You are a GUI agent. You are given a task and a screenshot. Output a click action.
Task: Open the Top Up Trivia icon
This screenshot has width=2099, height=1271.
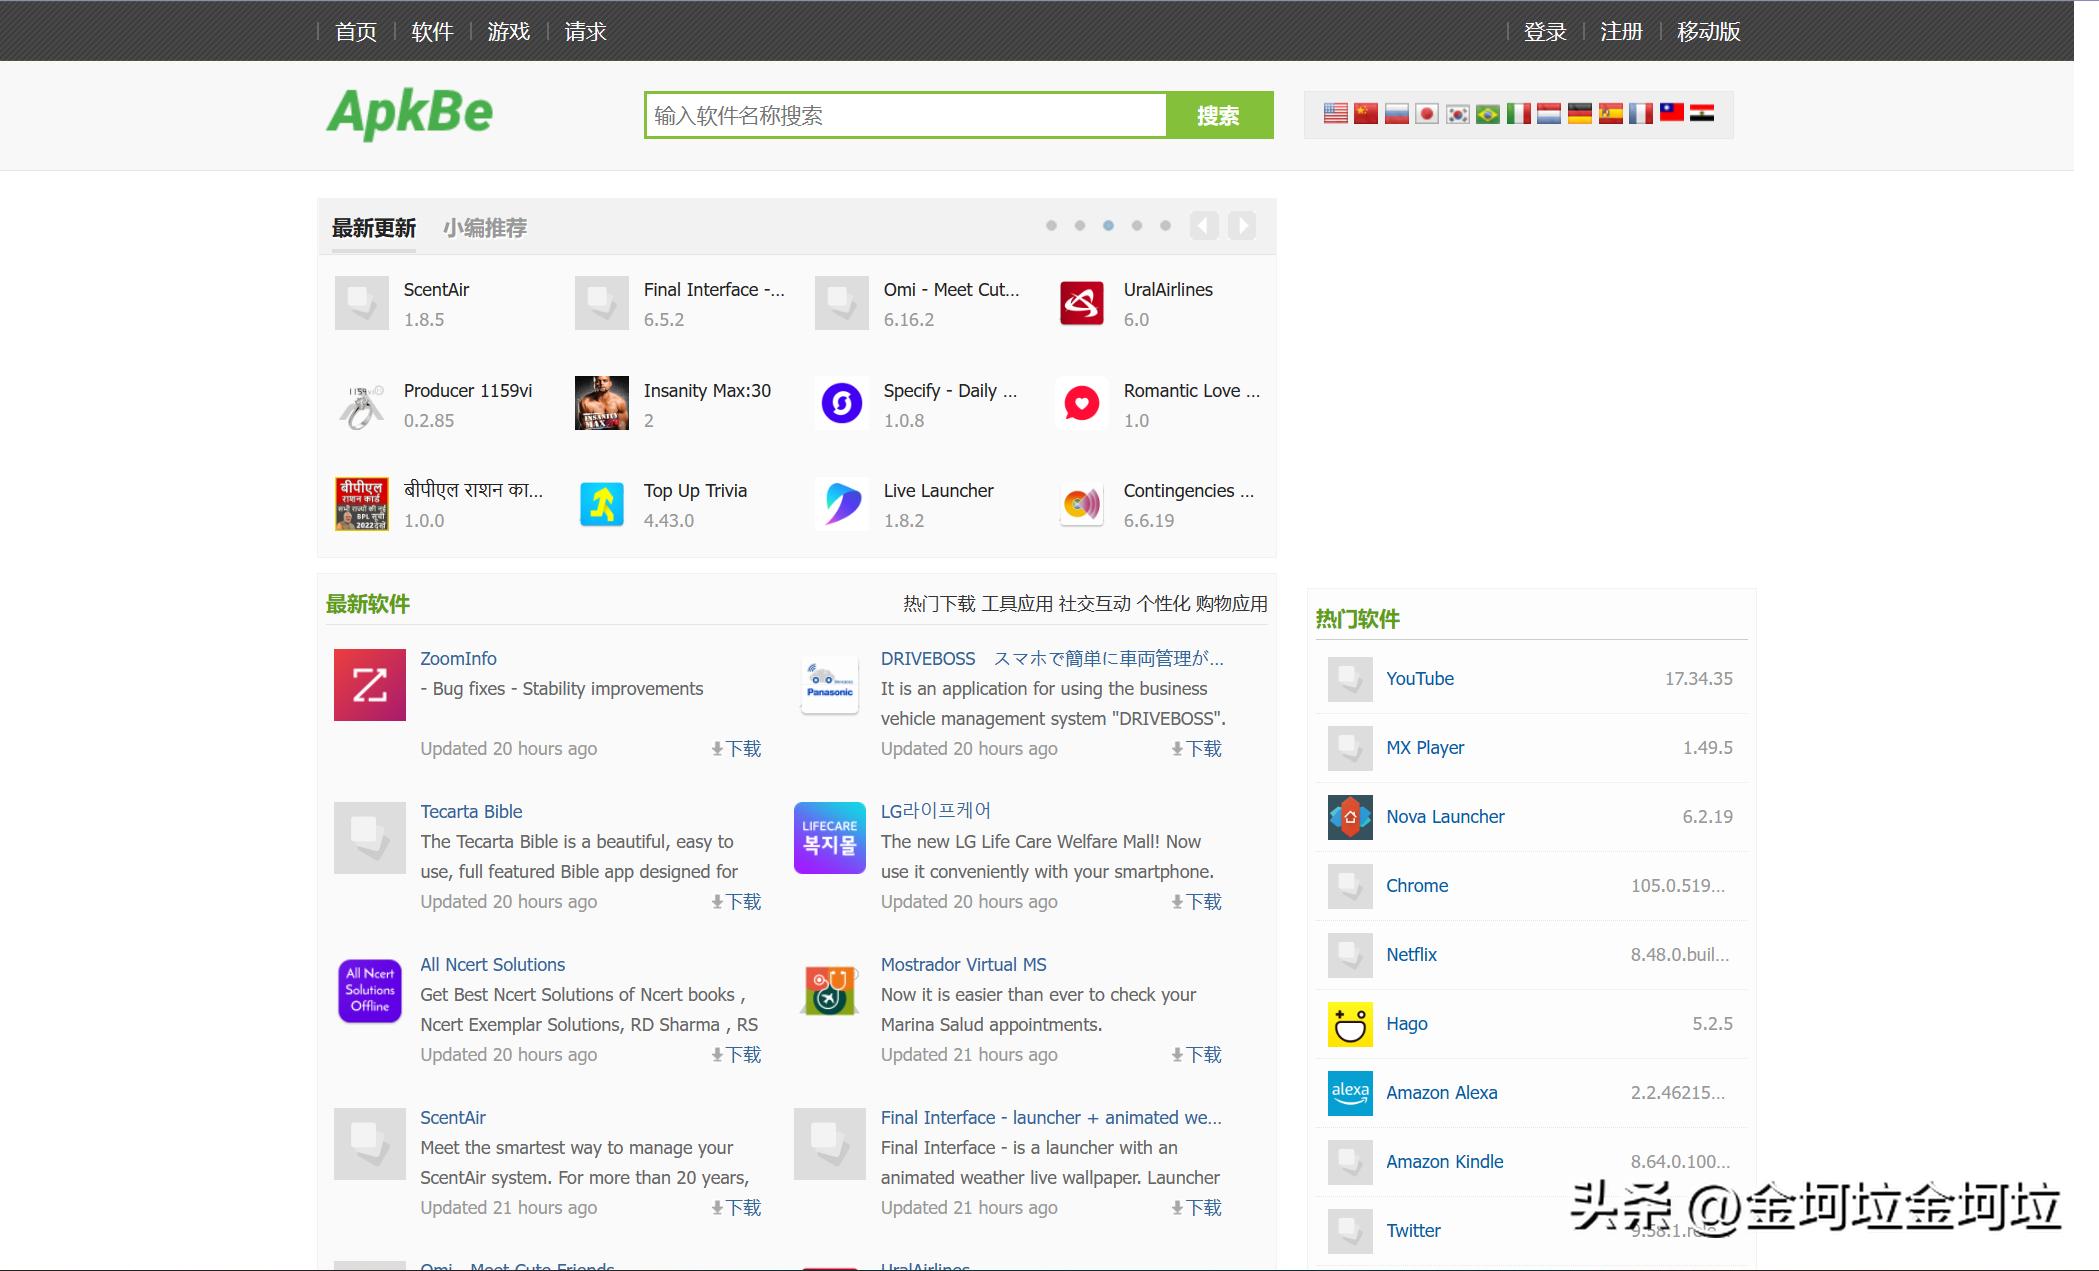(x=601, y=504)
